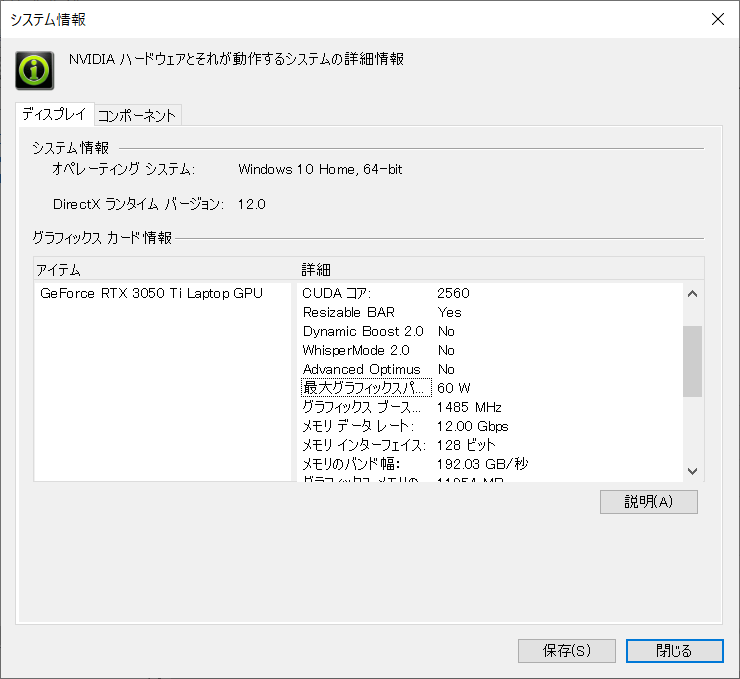Click the green NVIDIA info icon
This screenshot has width=740, height=679.
pos(34,70)
